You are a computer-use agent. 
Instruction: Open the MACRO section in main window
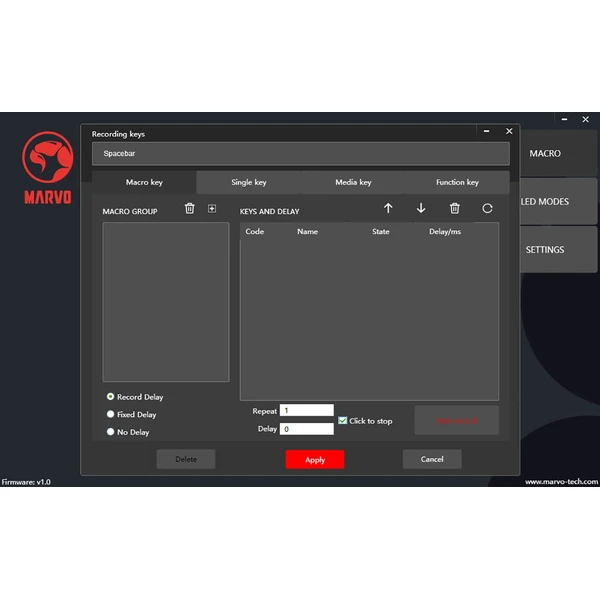558,153
